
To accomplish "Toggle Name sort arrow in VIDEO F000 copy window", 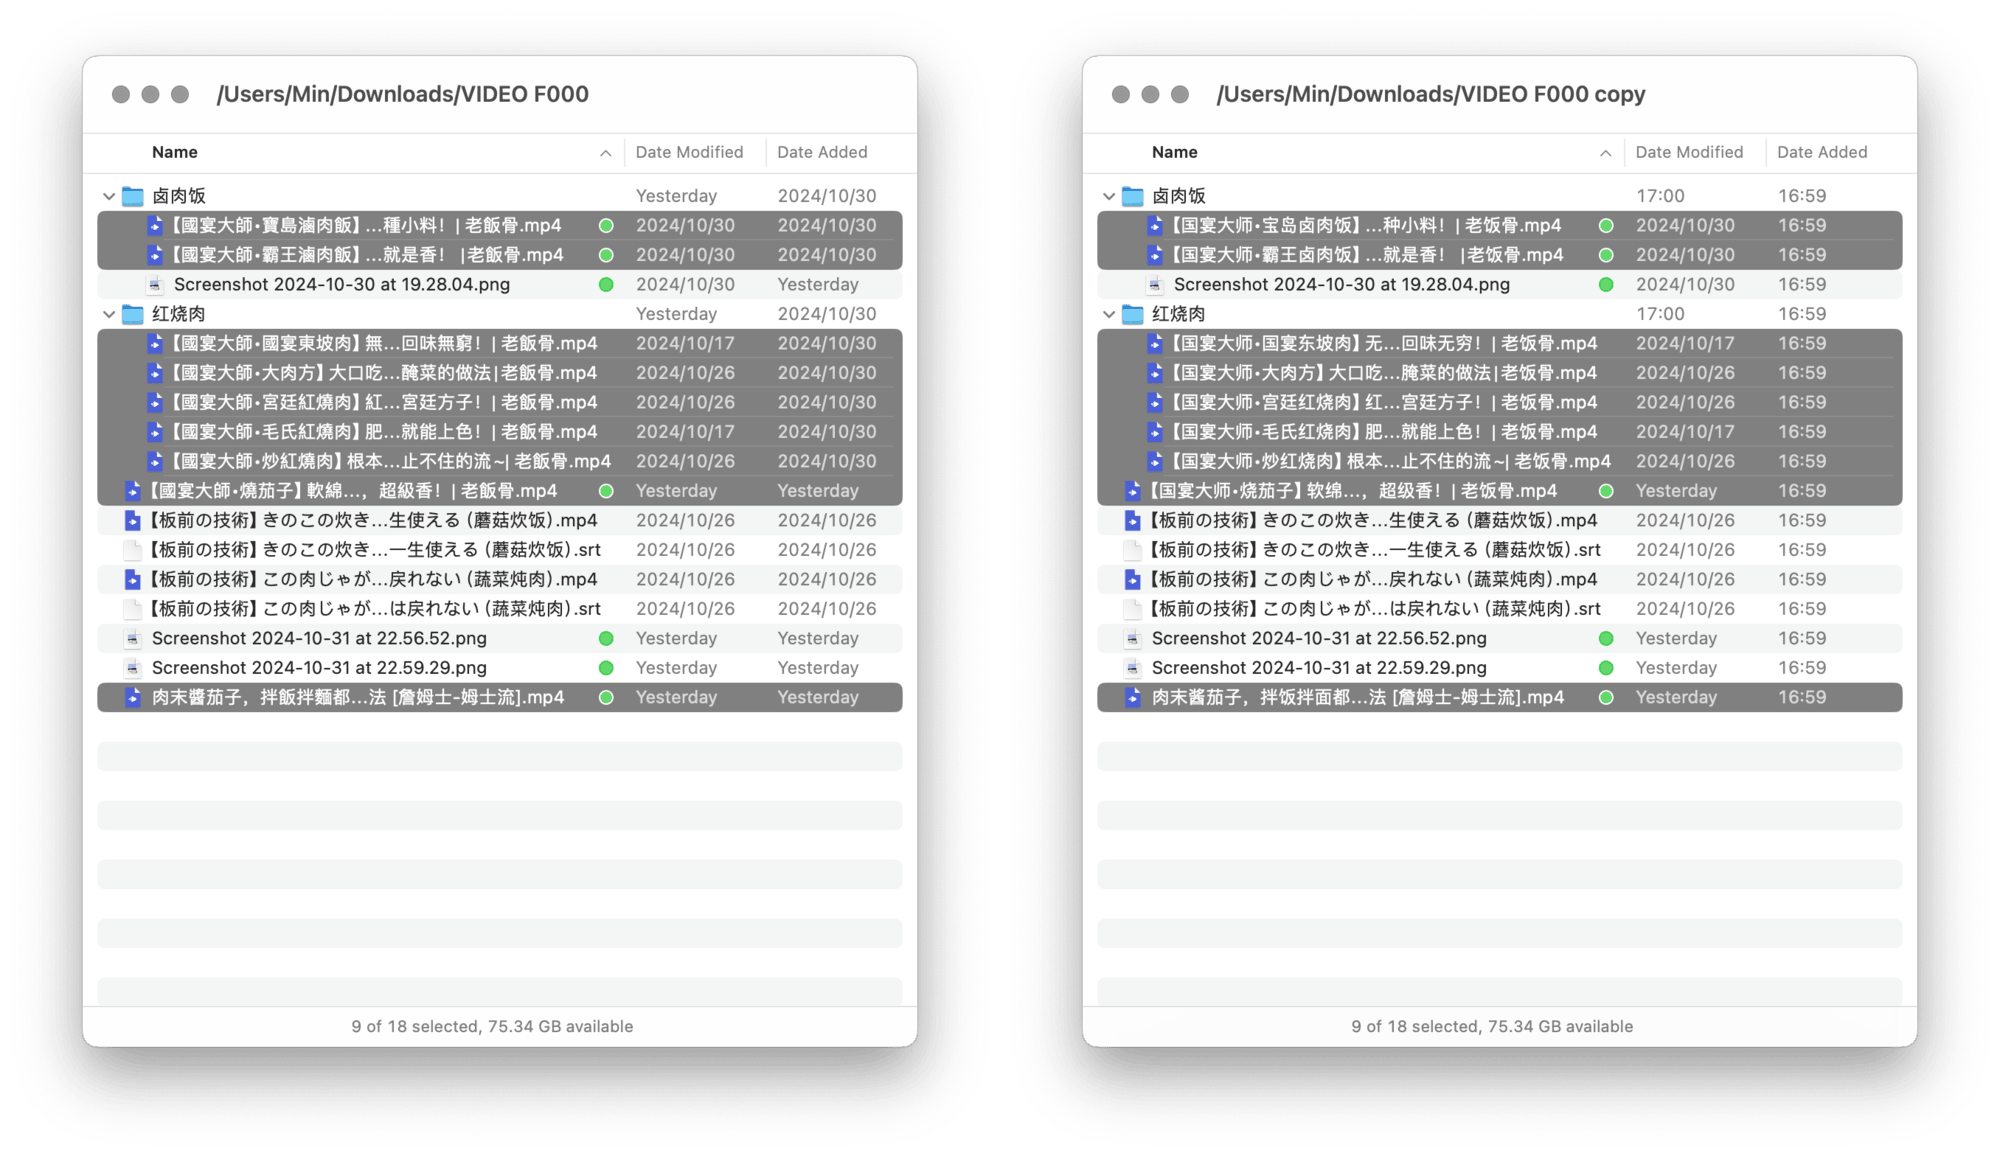I will coord(1605,153).
